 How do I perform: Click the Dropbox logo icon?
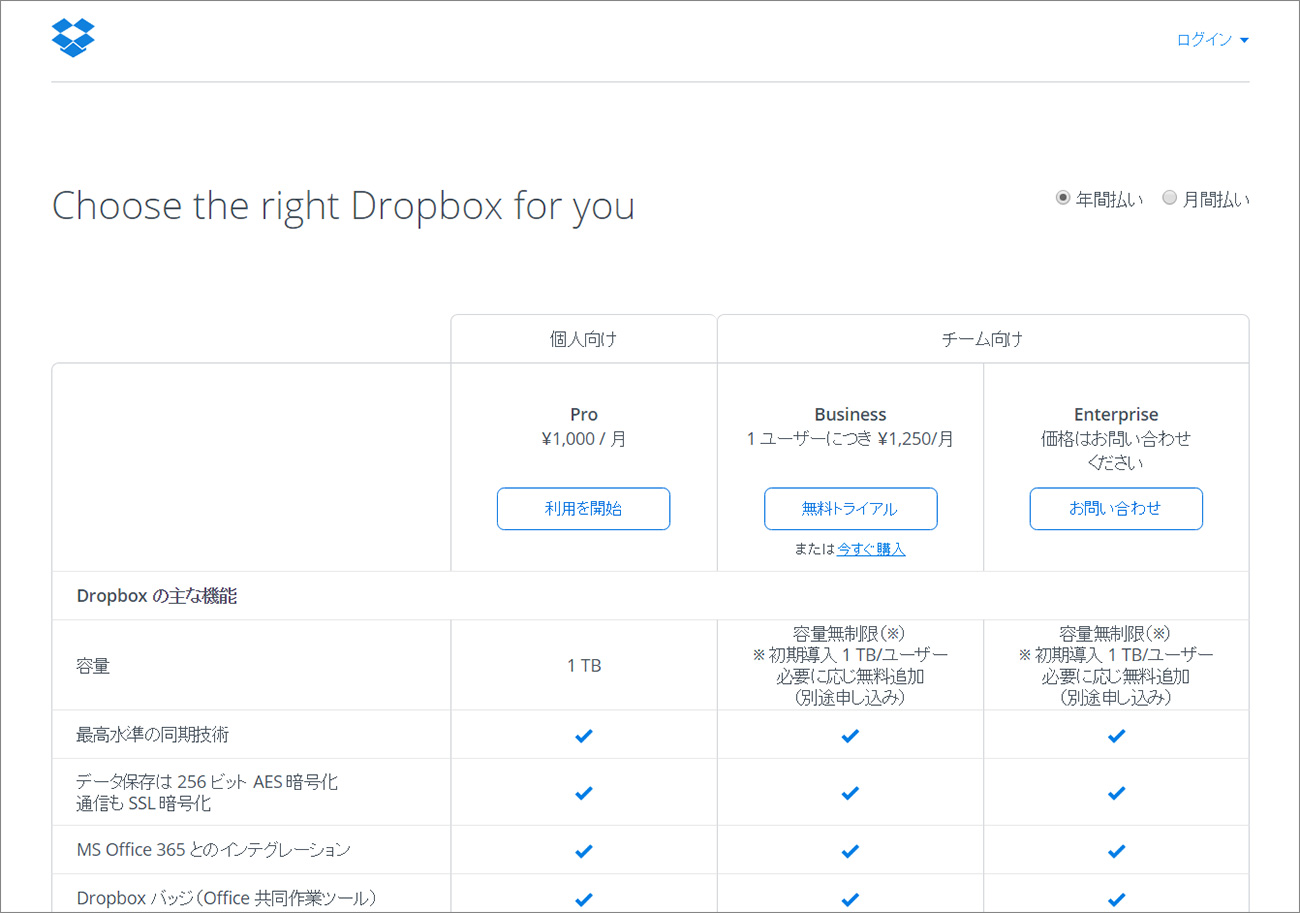(73, 37)
